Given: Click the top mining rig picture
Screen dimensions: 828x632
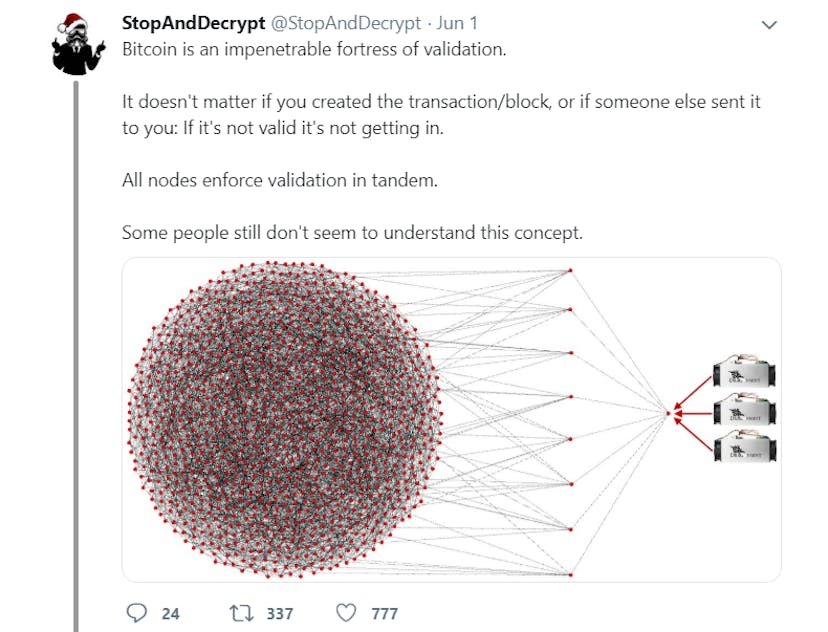Looking at the screenshot, I should (745, 373).
